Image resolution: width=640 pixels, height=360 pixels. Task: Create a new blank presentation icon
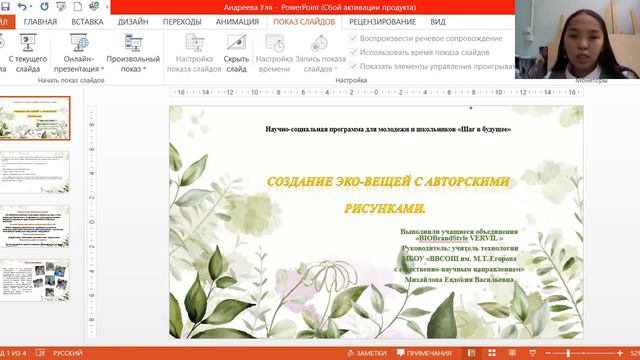[78, 7]
